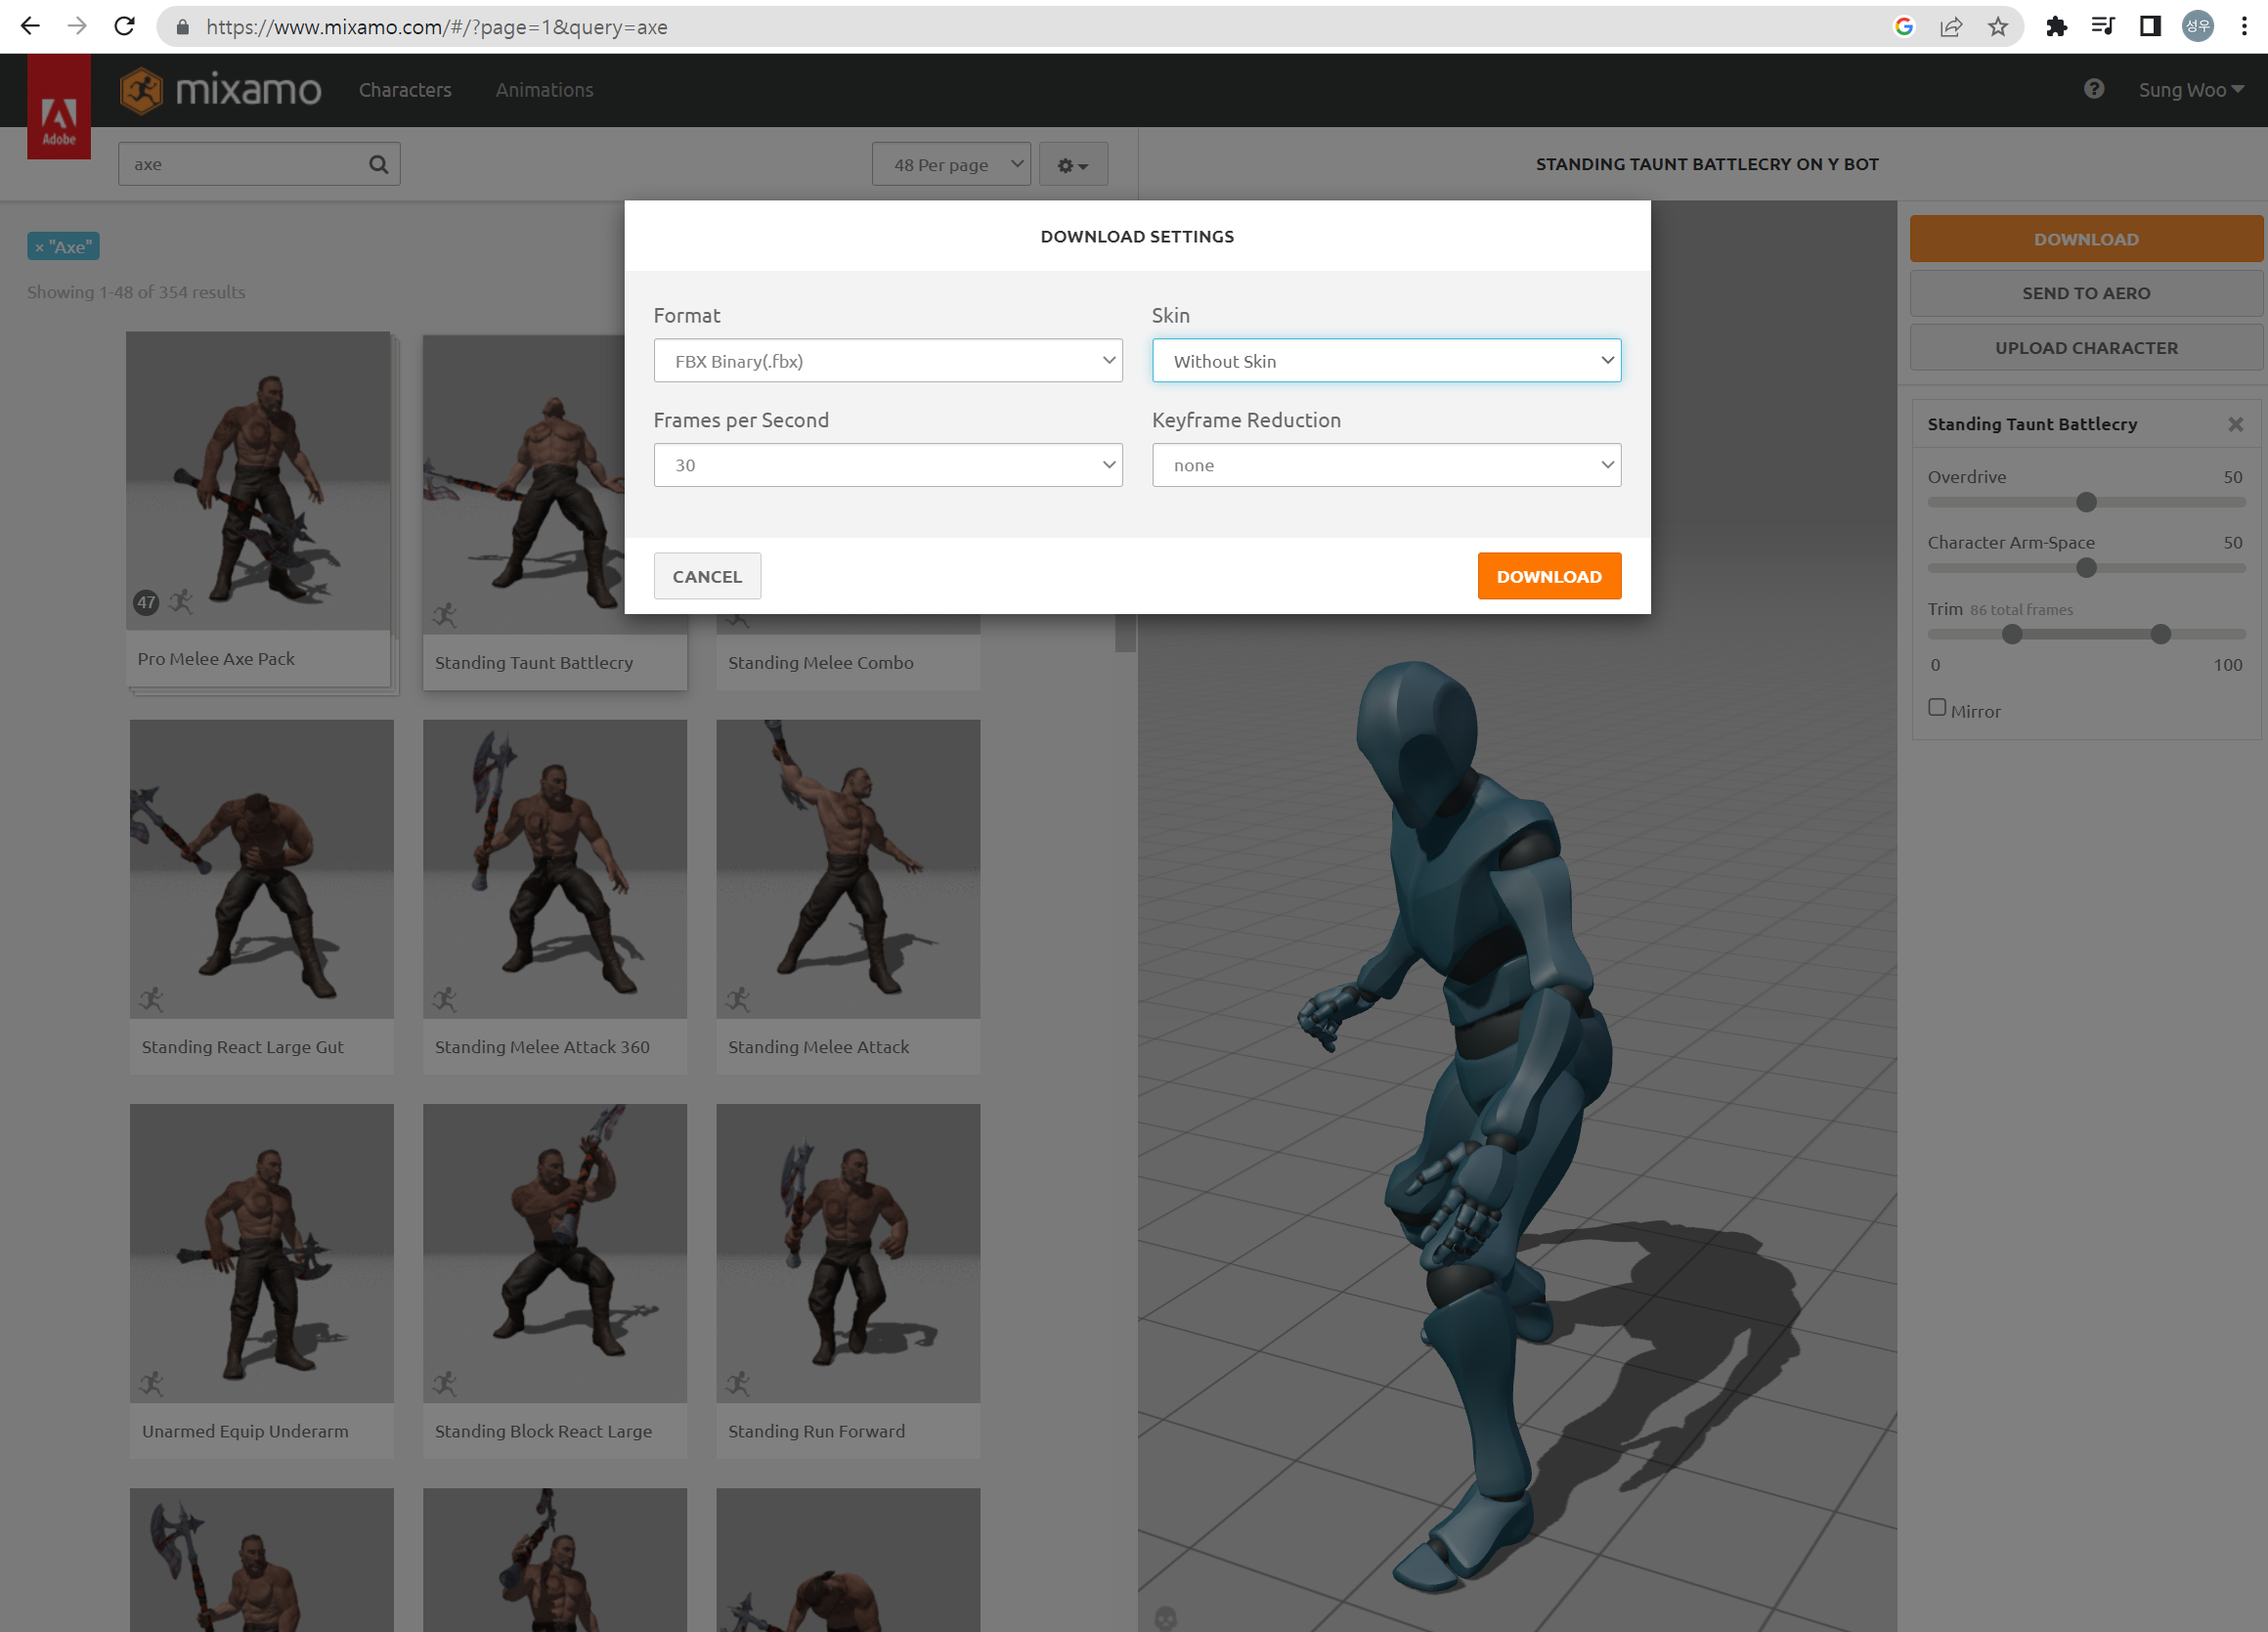Open the Skin dropdown

click(x=1386, y=360)
